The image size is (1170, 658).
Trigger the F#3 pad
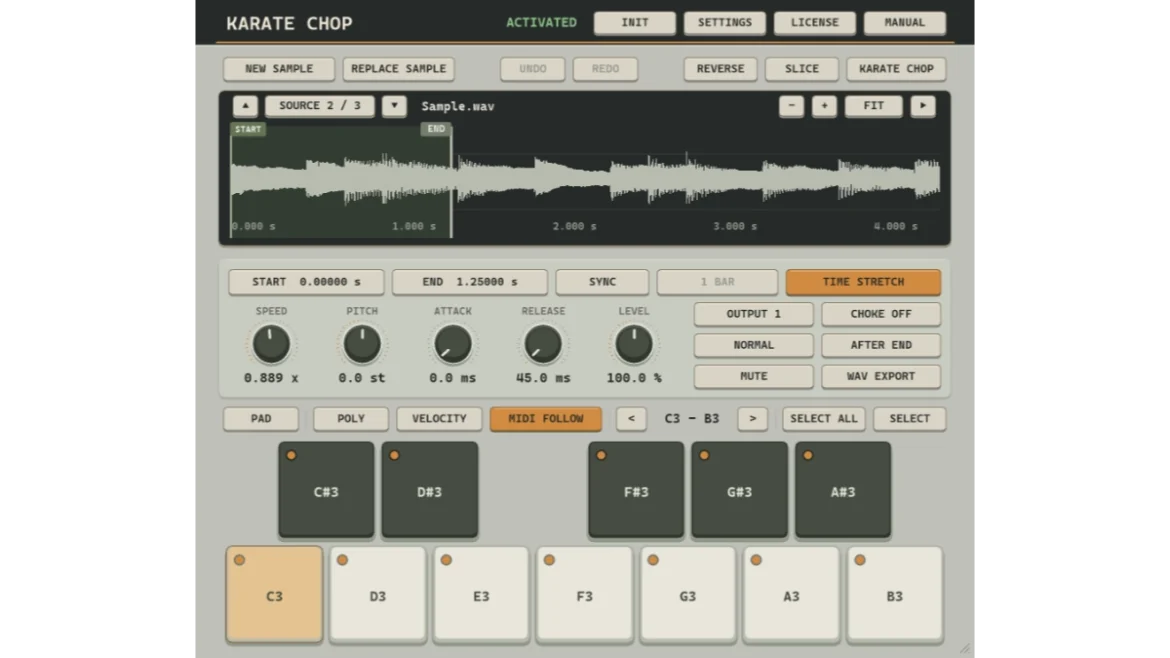coord(636,489)
